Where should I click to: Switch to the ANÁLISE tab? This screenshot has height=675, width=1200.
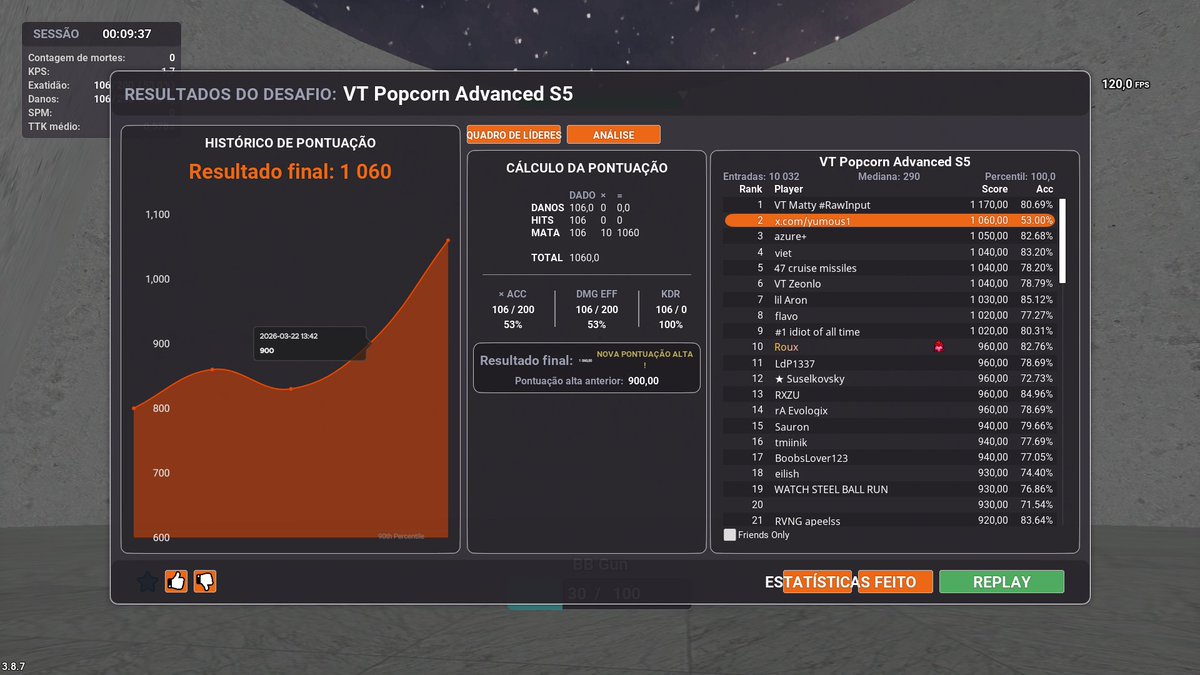click(614, 134)
